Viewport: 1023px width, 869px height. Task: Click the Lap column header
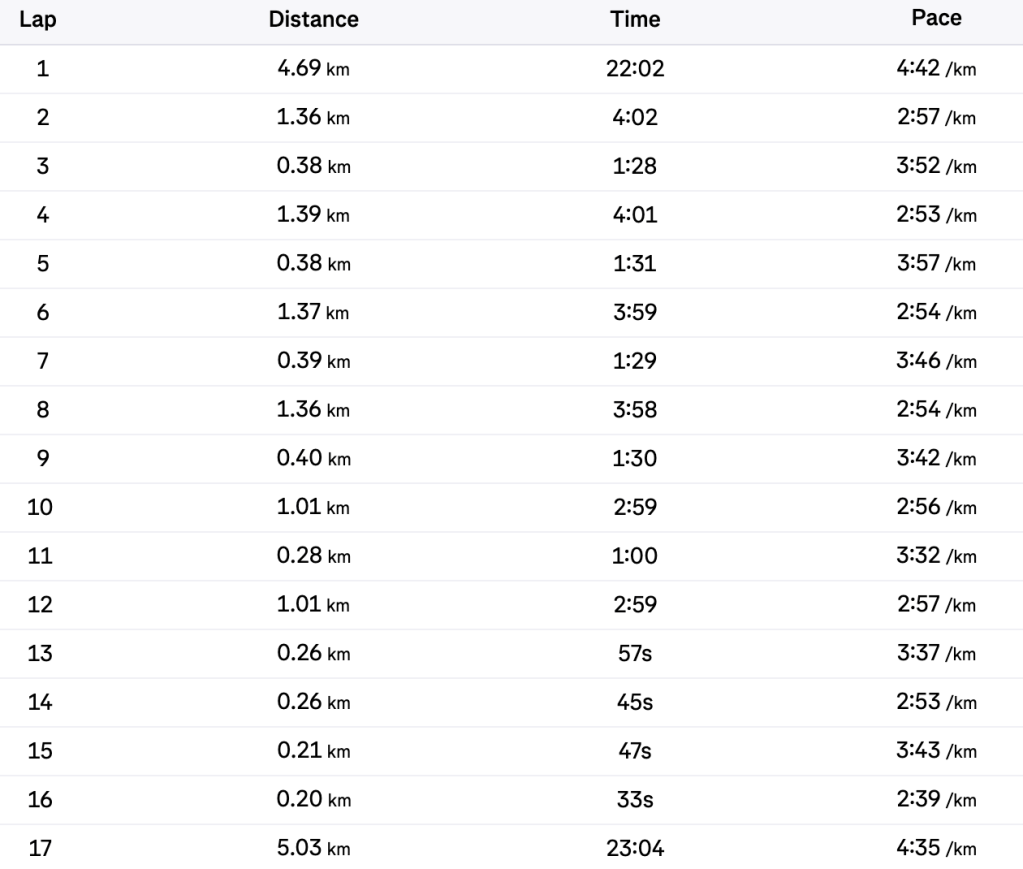point(42,19)
